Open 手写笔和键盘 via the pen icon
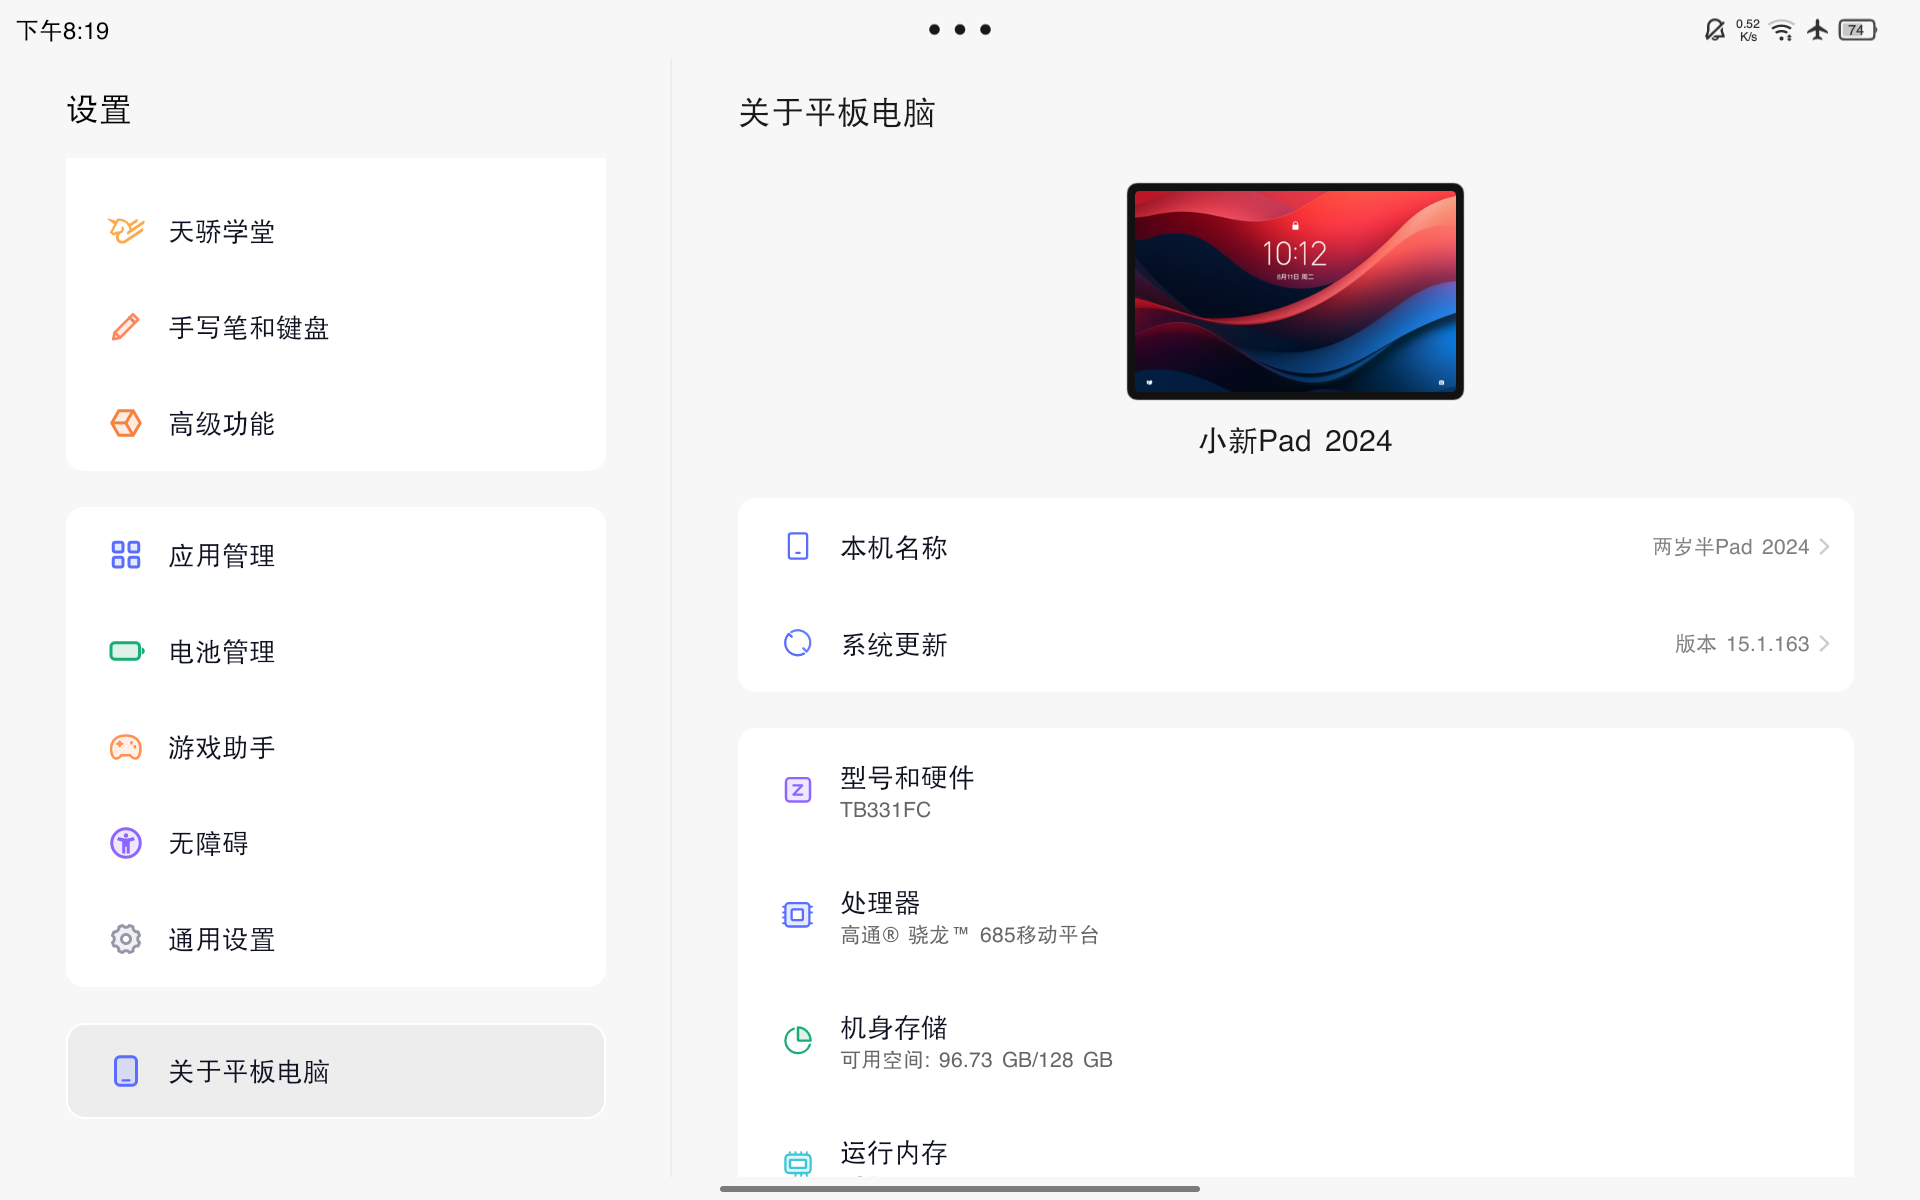Screen dimensions: 1920x1200 pyautogui.click(x=125, y=327)
